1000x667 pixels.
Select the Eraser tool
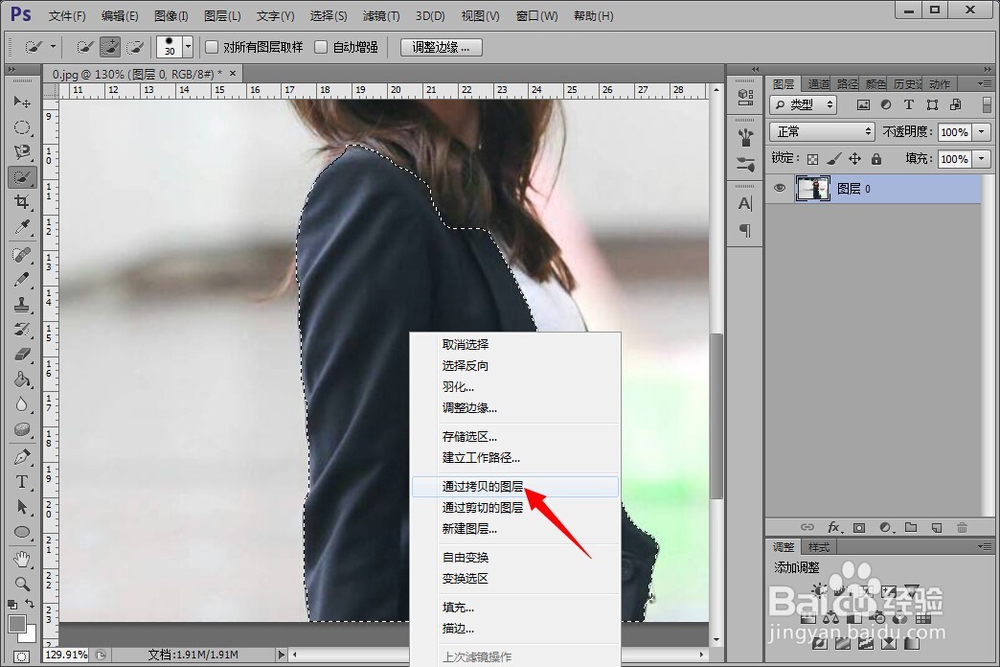click(22, 355)
